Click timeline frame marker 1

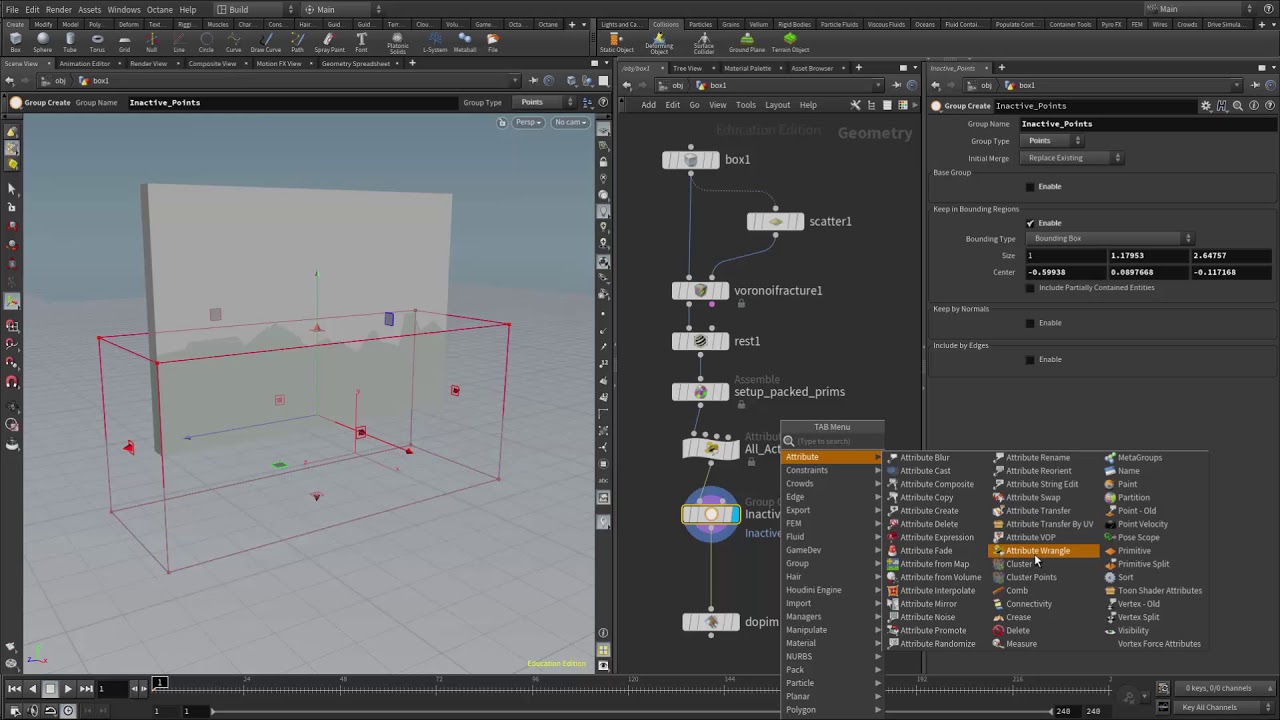tap(160, 683)
